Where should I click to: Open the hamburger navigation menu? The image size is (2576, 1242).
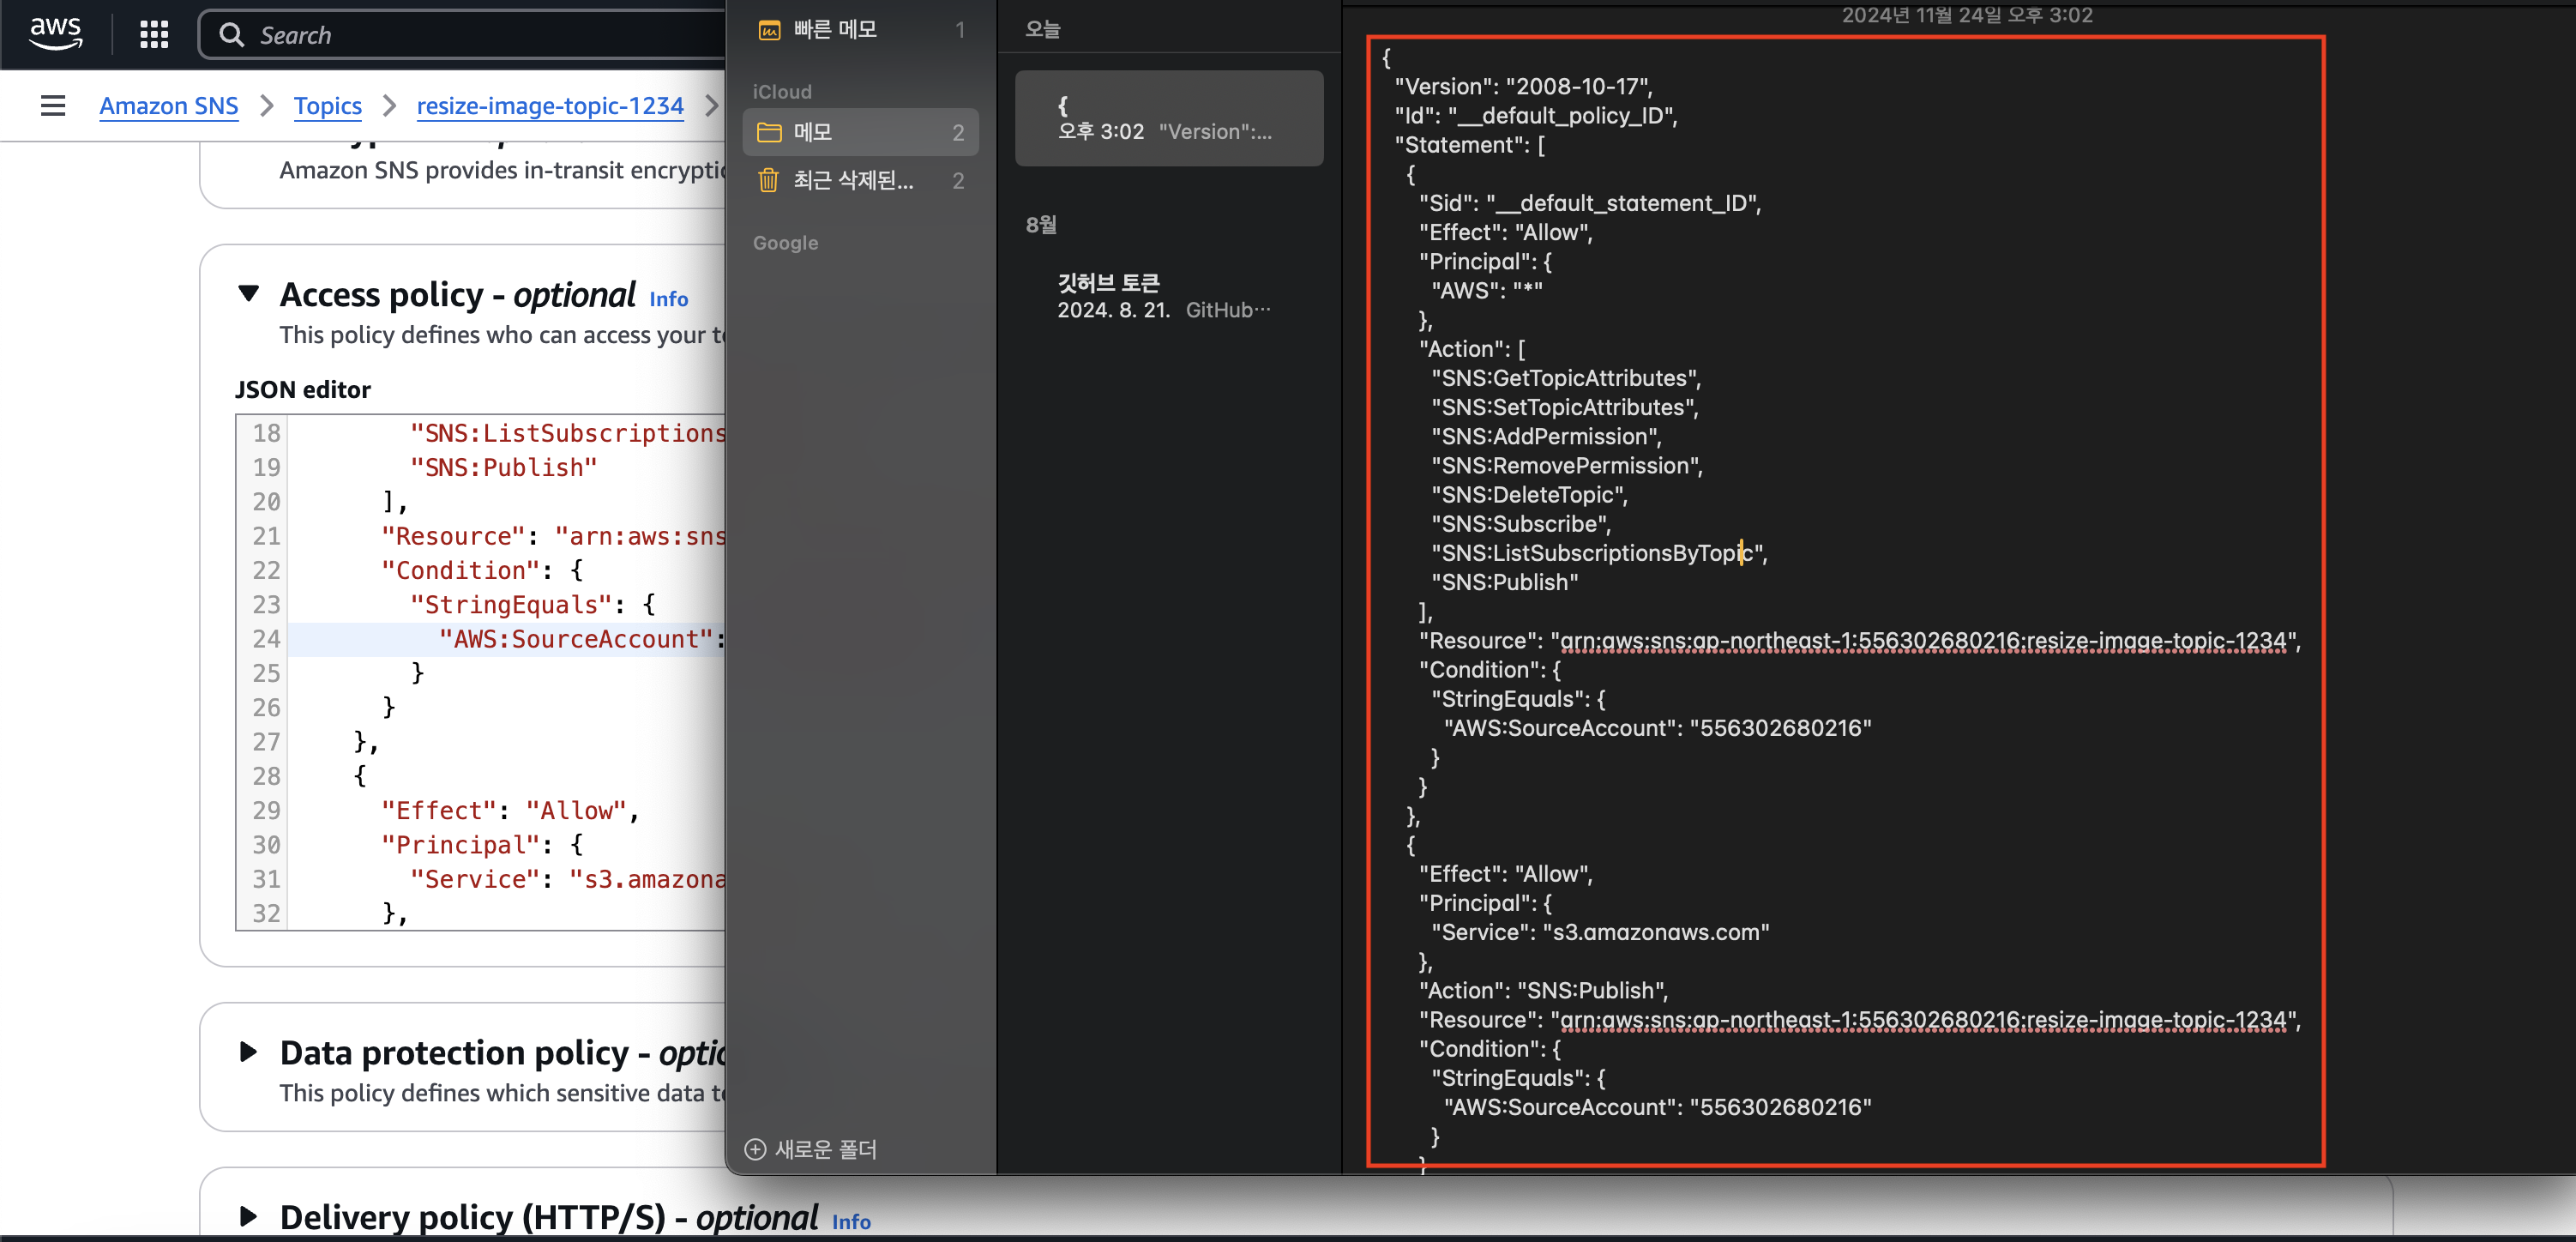pos(53,105)
